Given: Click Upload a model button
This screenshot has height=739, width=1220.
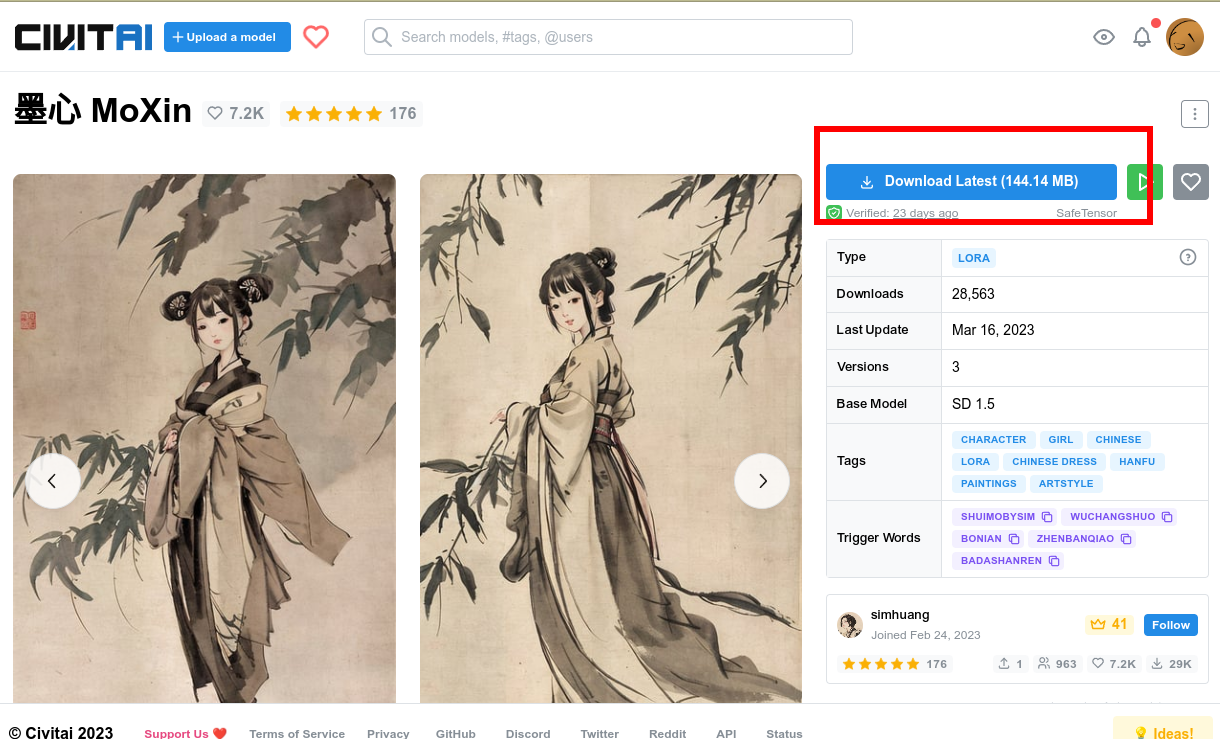Looking at the screenshot, I should tap(227, 37).
